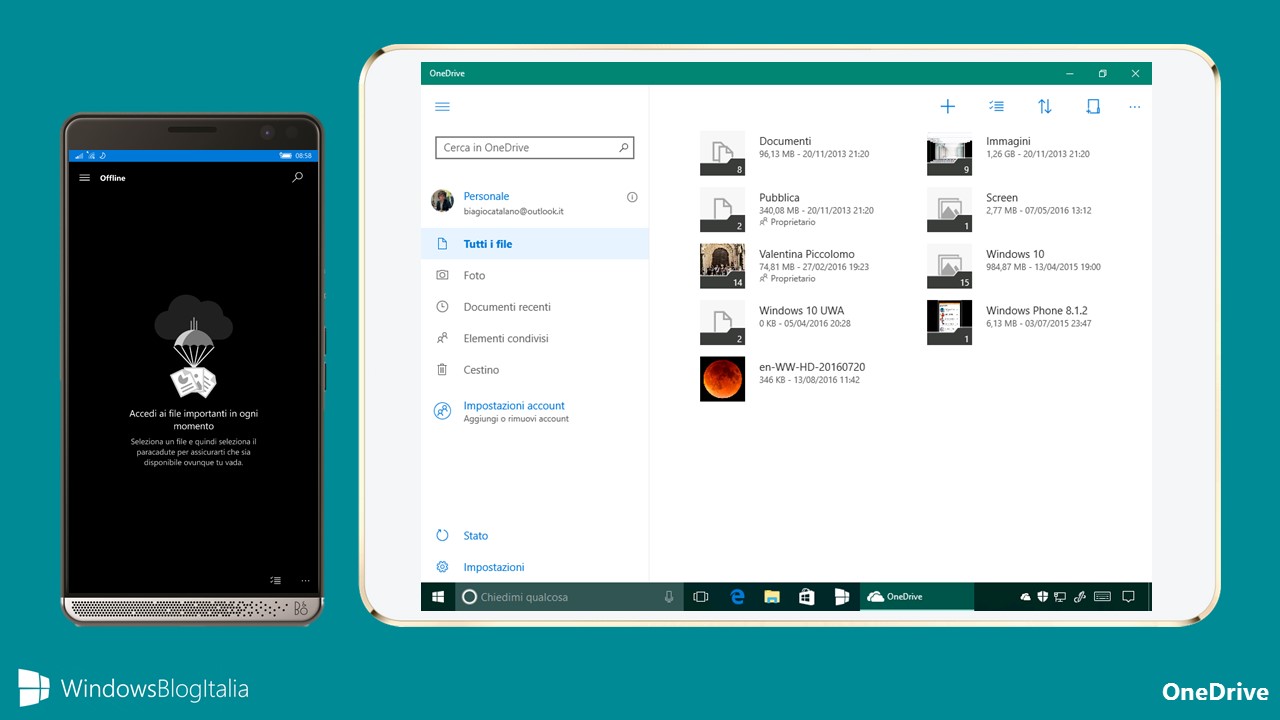Open Windows Defender shield tray icon
The width and height of the screenshot is (1280, 720).
(1042, 597)
